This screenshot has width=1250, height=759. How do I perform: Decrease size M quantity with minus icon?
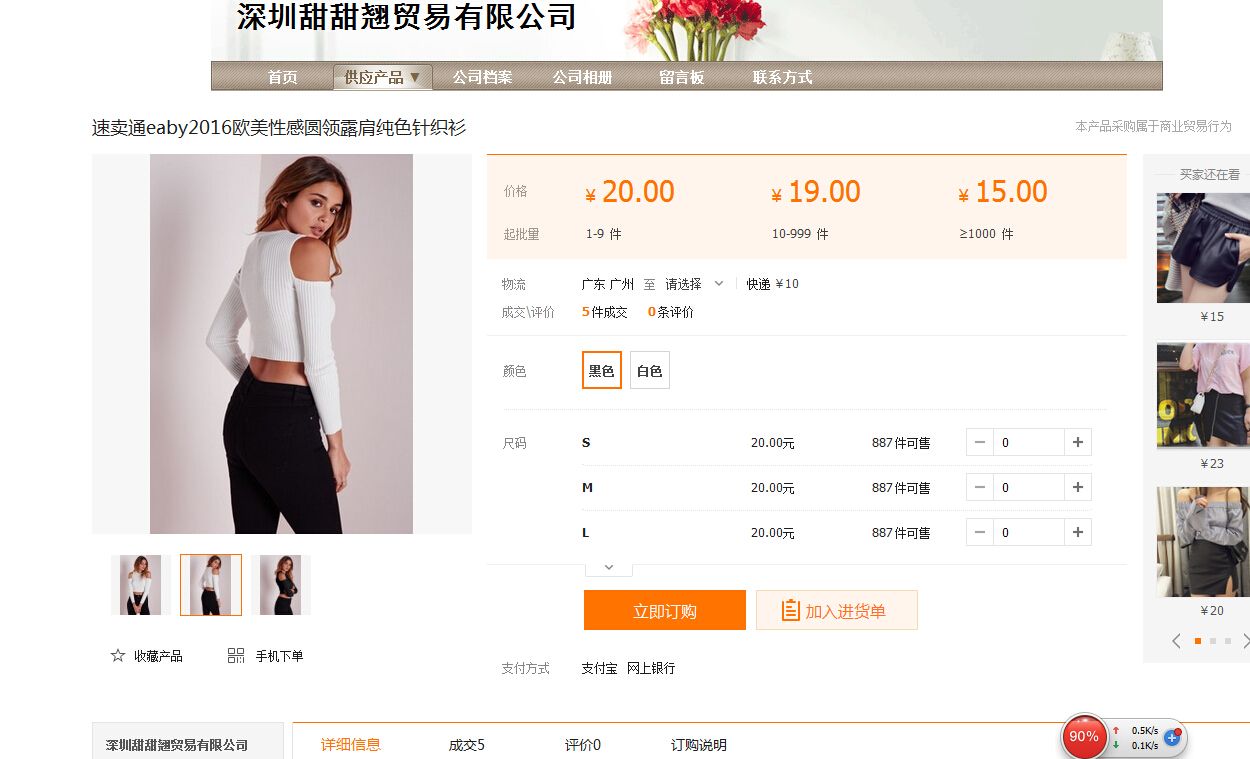coord(980,487)
